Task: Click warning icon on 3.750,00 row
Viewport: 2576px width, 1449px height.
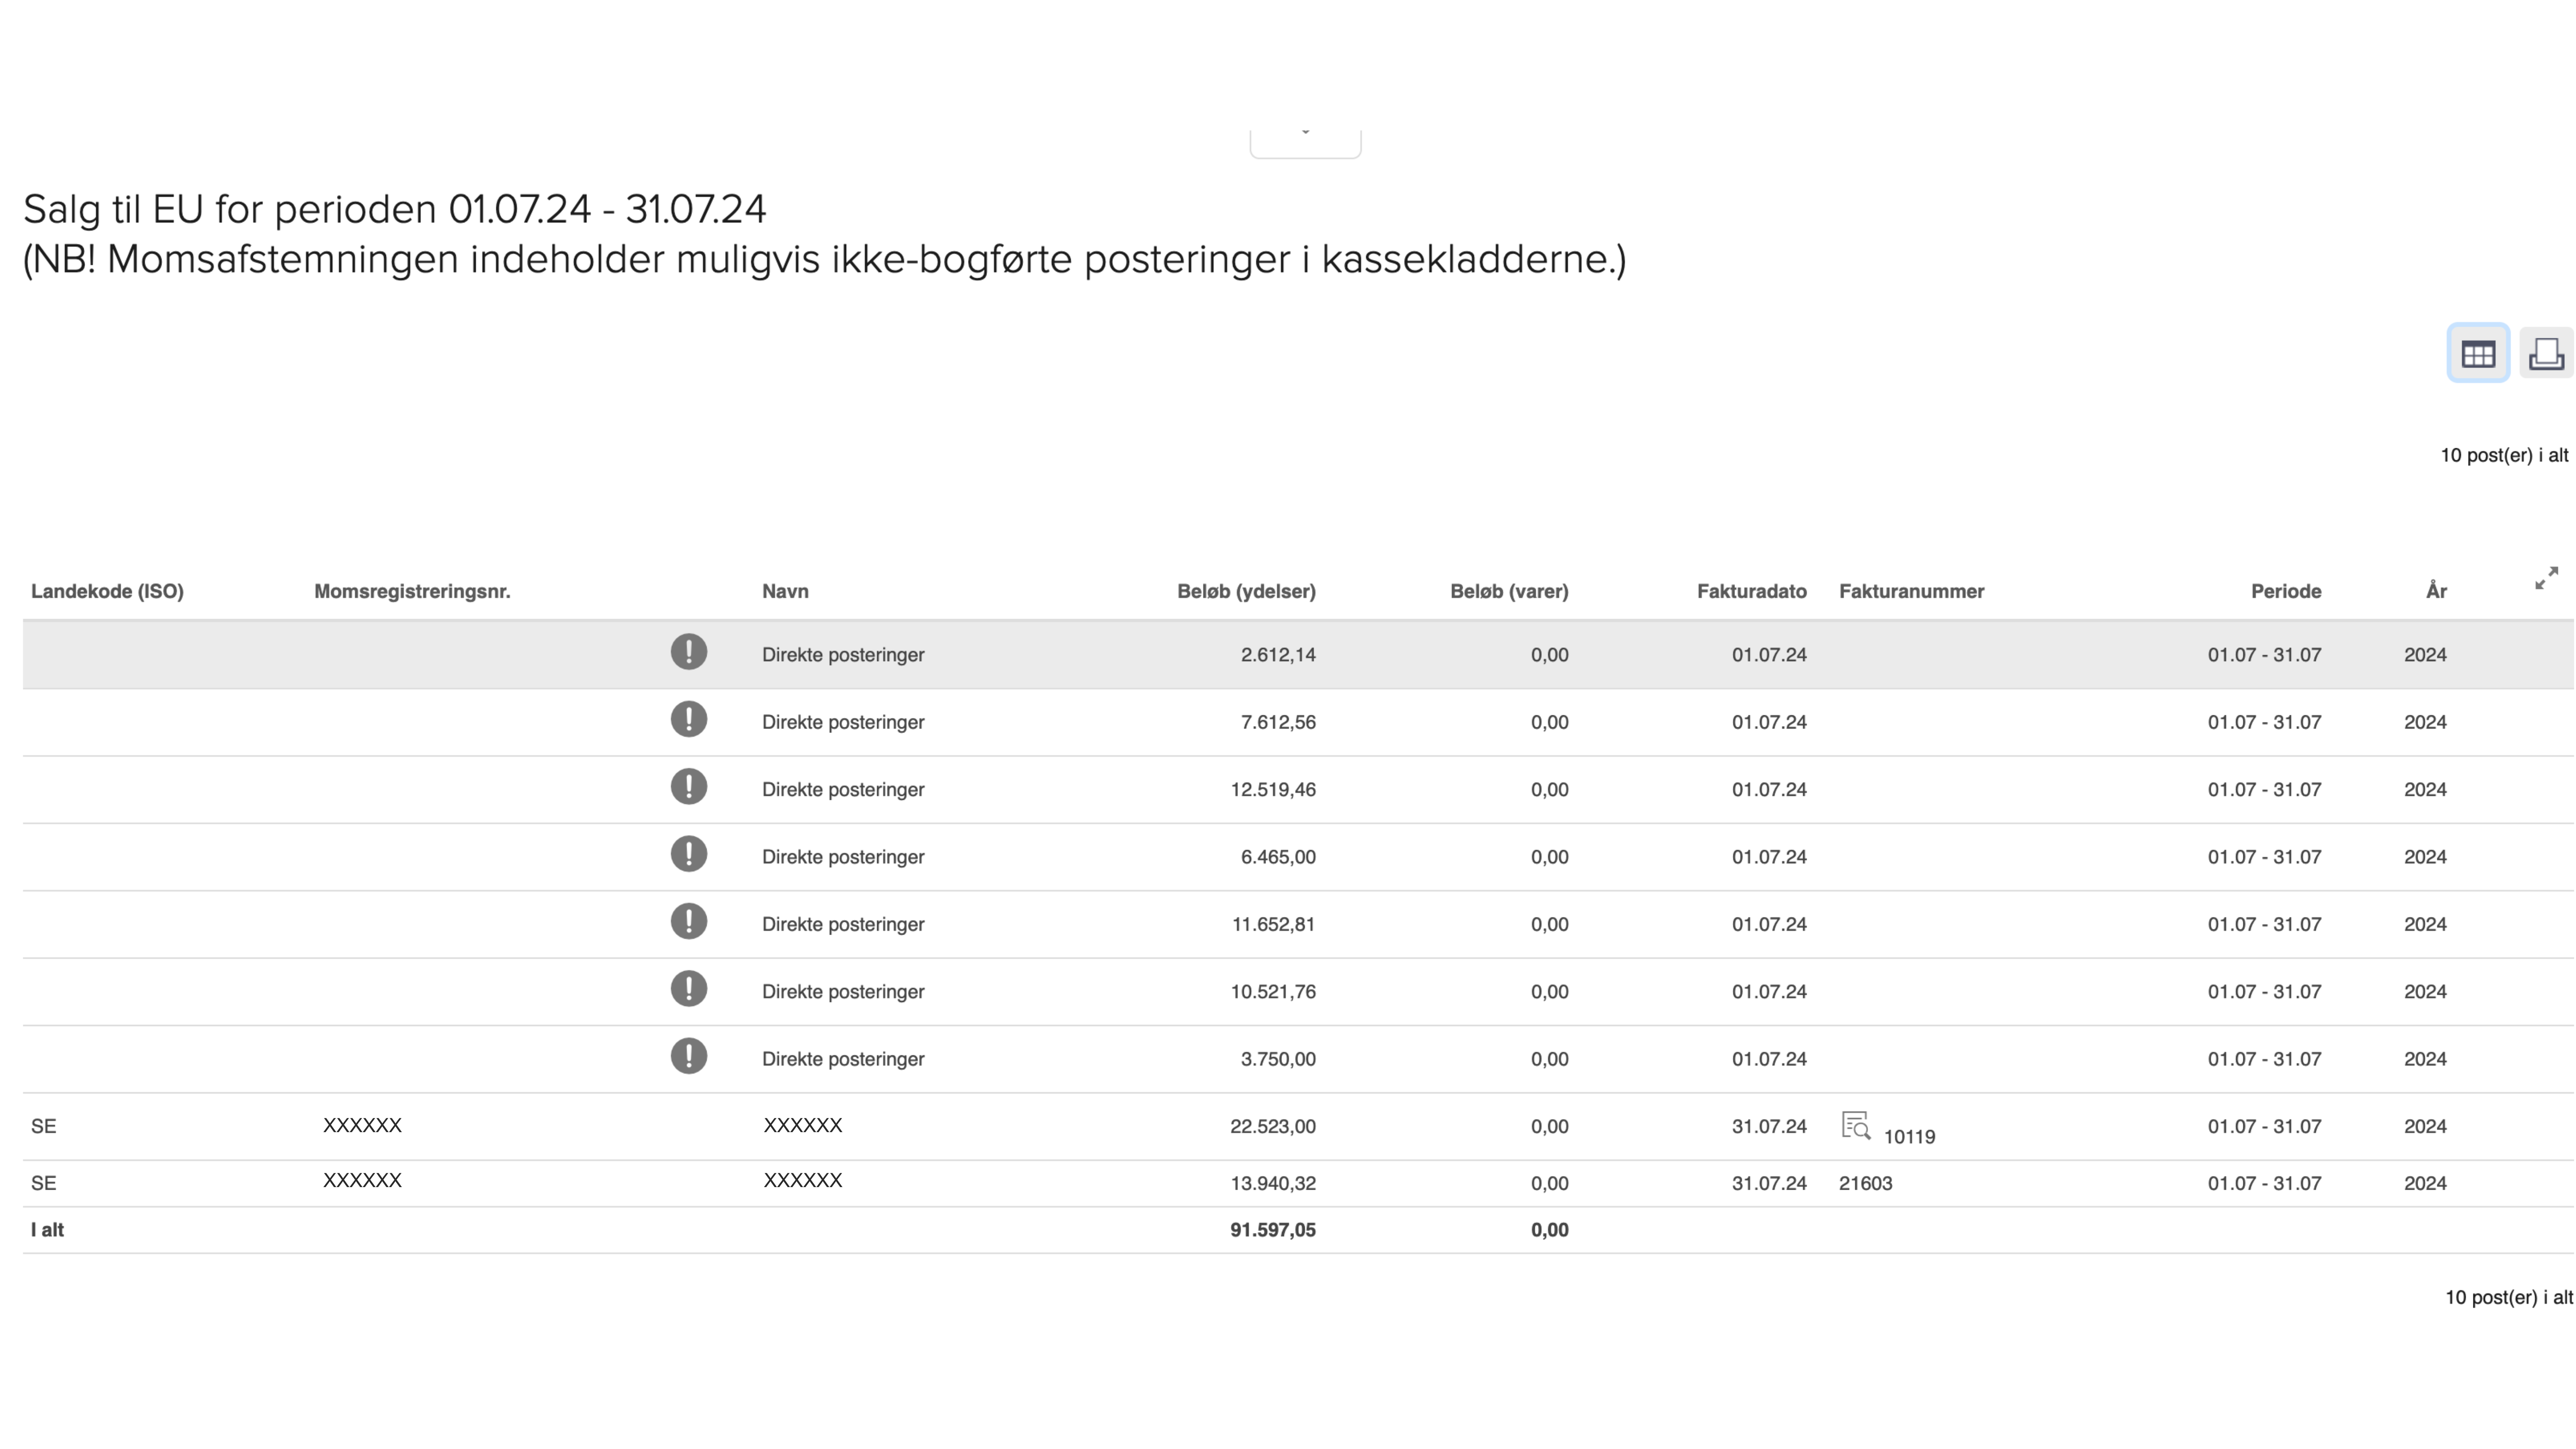Action: [689, 1056]
